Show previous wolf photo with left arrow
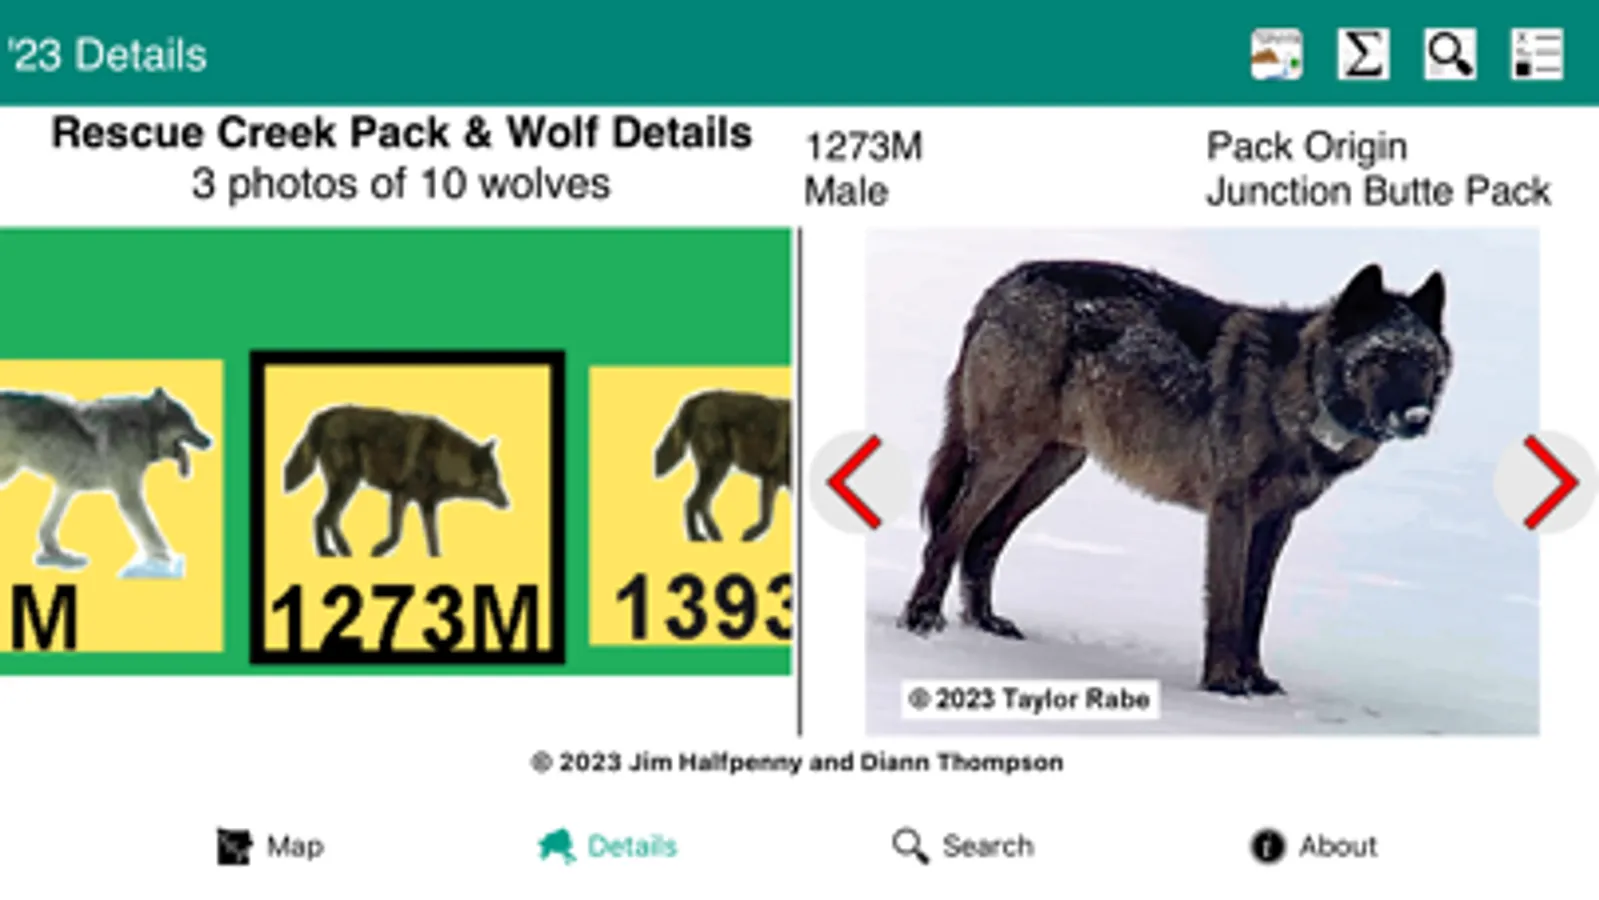1599x900 pixels. 855,482
